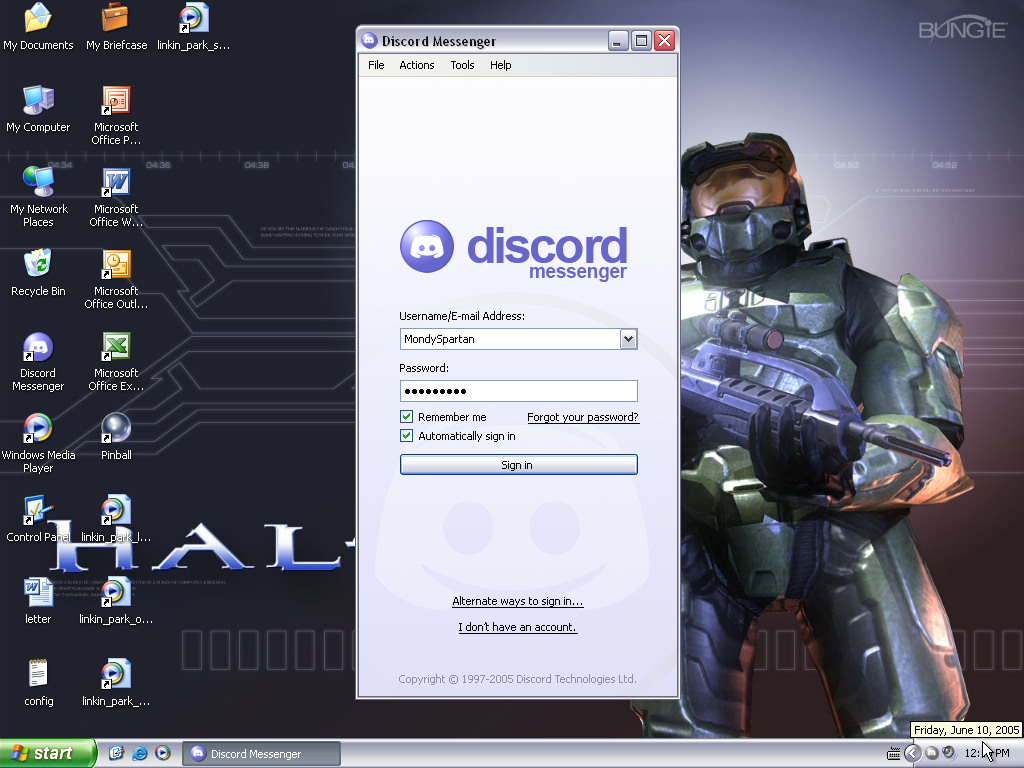Launch Internet Explorer from Quick Launch
The image size is (1024, 768).
(x=139, y=753)
